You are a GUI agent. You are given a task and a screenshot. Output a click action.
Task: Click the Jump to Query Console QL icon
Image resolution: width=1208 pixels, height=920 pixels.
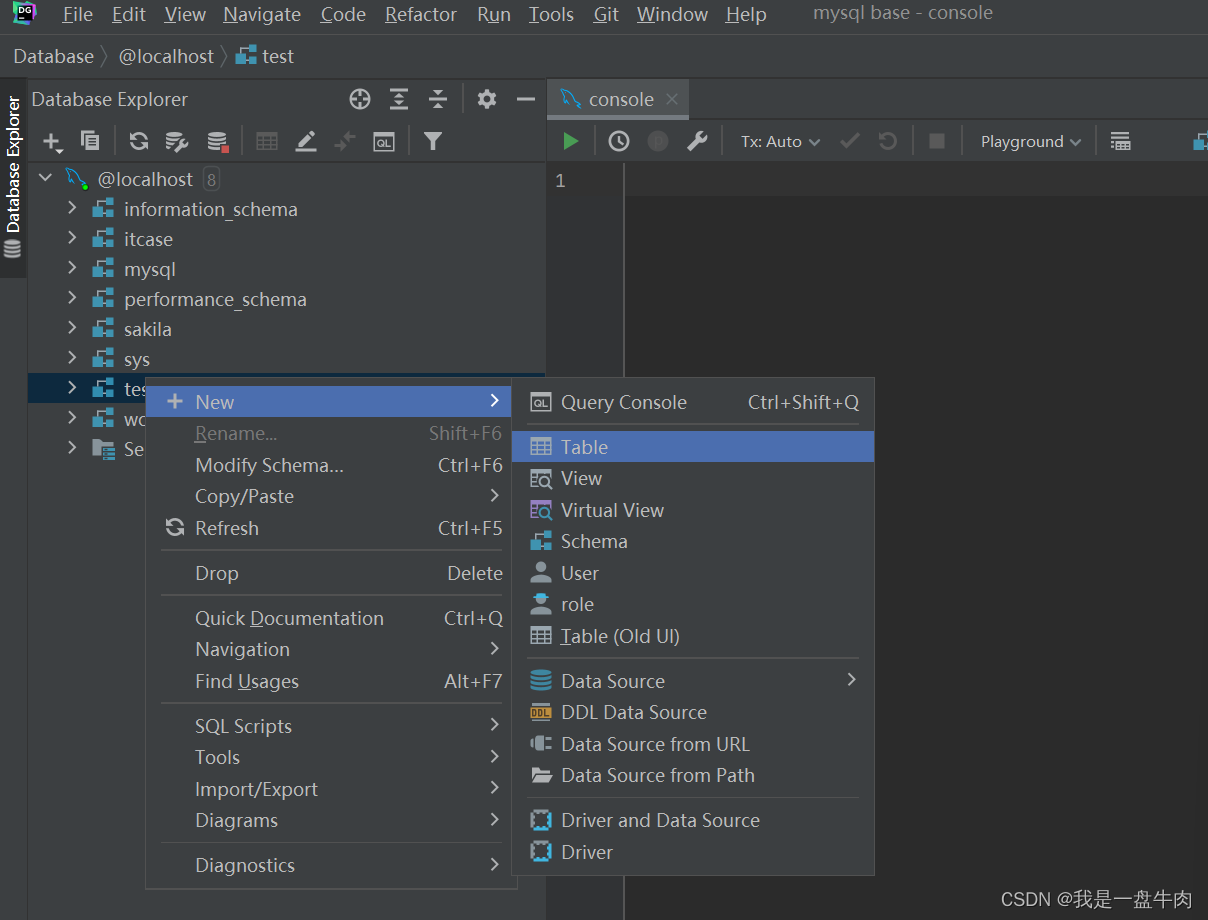pyautogui.click(x=384, y=142)
